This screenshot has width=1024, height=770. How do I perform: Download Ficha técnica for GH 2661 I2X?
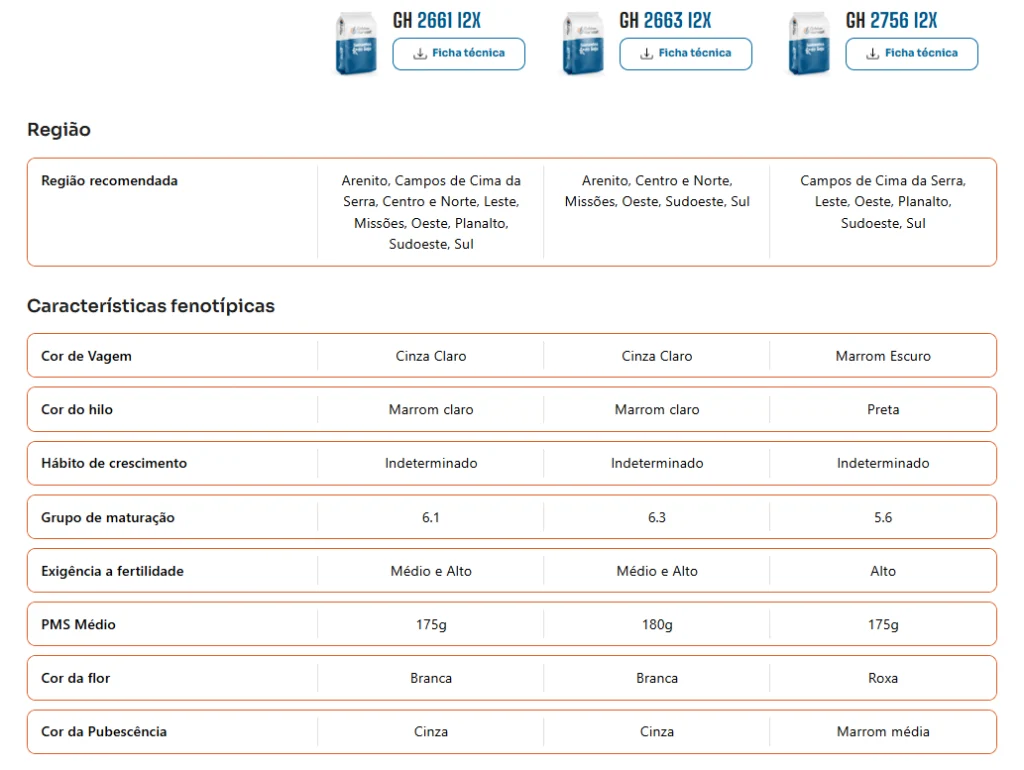tap(458, 54)
